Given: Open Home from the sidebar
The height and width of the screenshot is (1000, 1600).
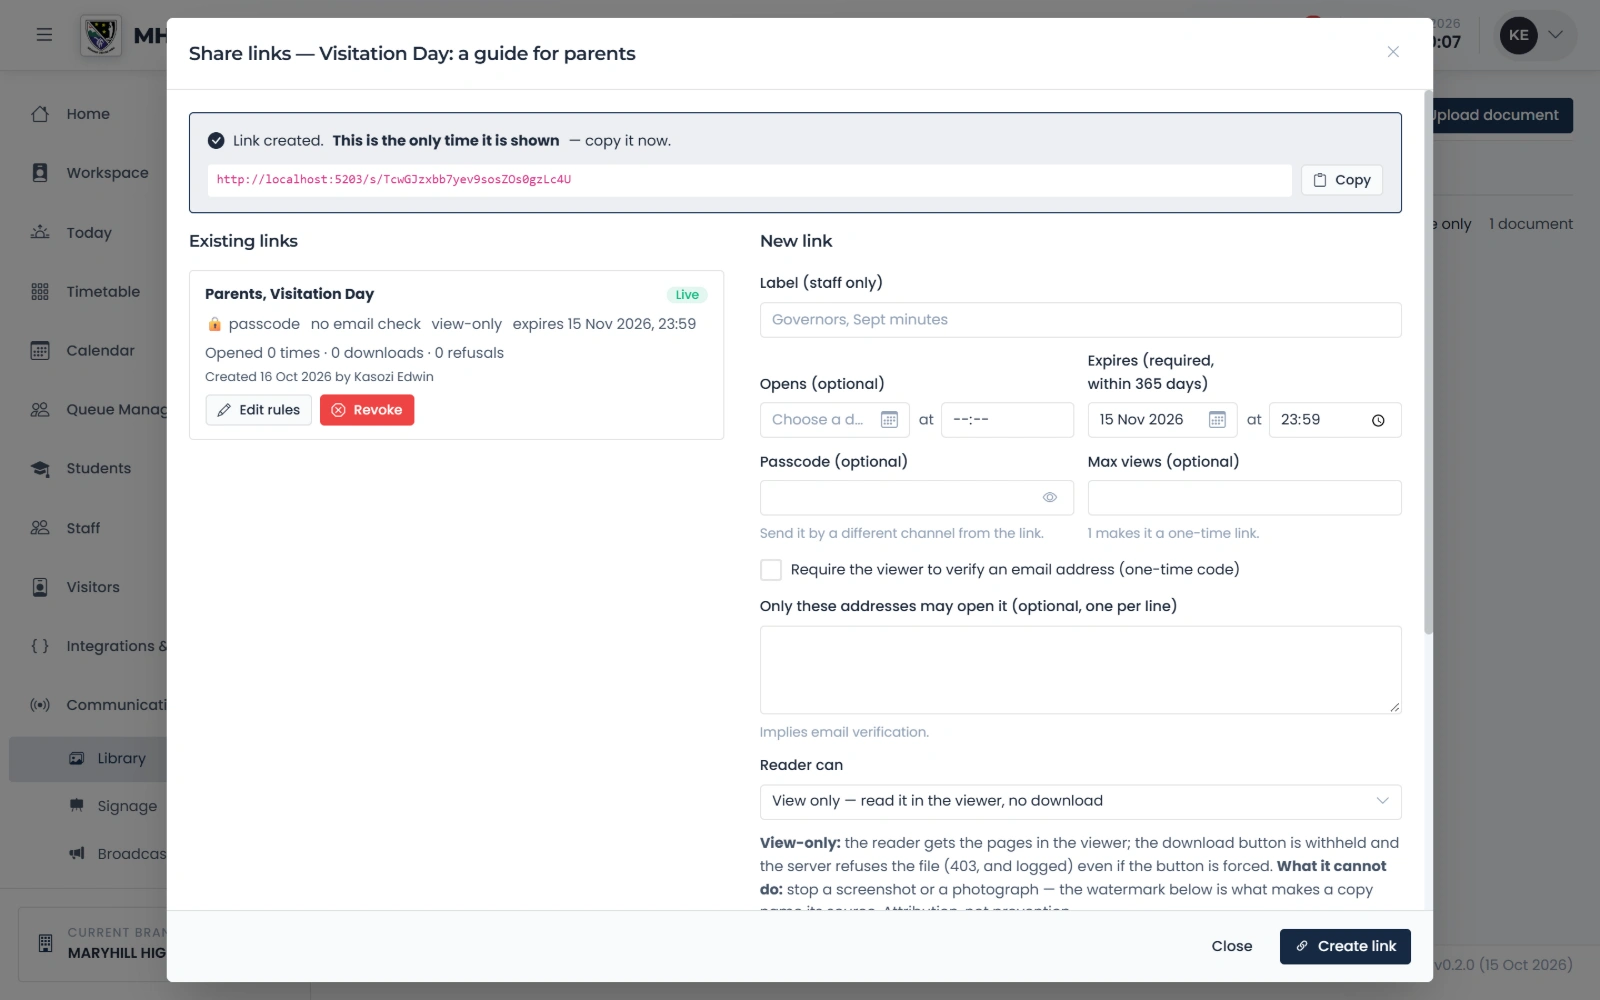Looking at the screenshot, I should (x=88, y=114).
